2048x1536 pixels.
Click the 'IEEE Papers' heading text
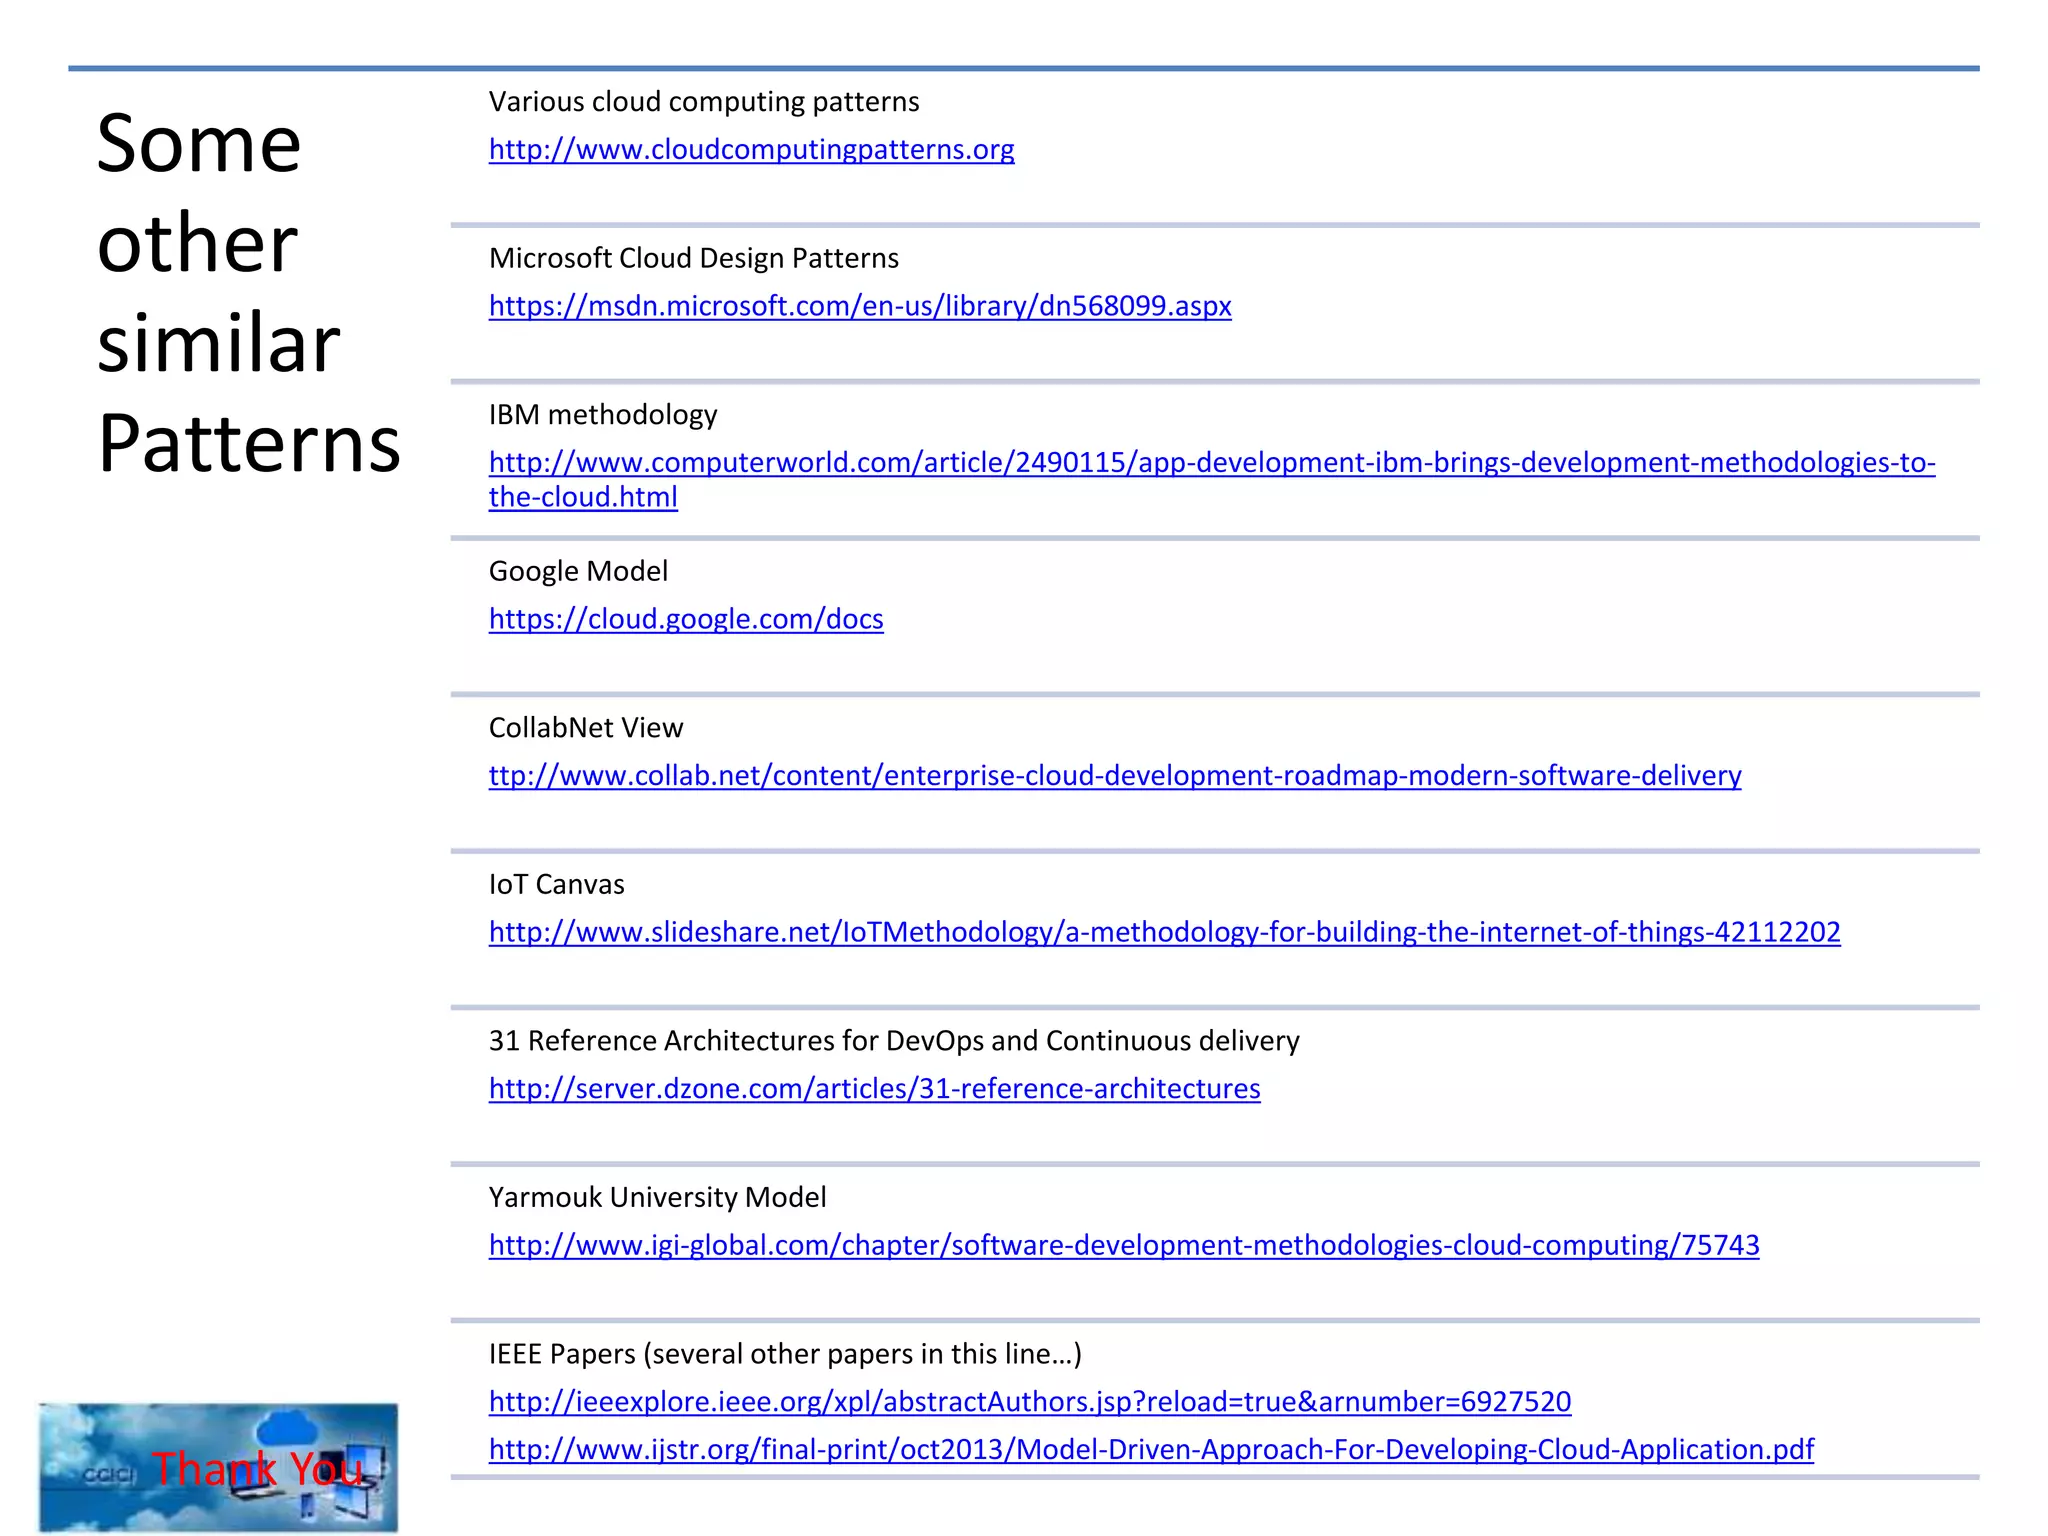(x=562, y=1354)
